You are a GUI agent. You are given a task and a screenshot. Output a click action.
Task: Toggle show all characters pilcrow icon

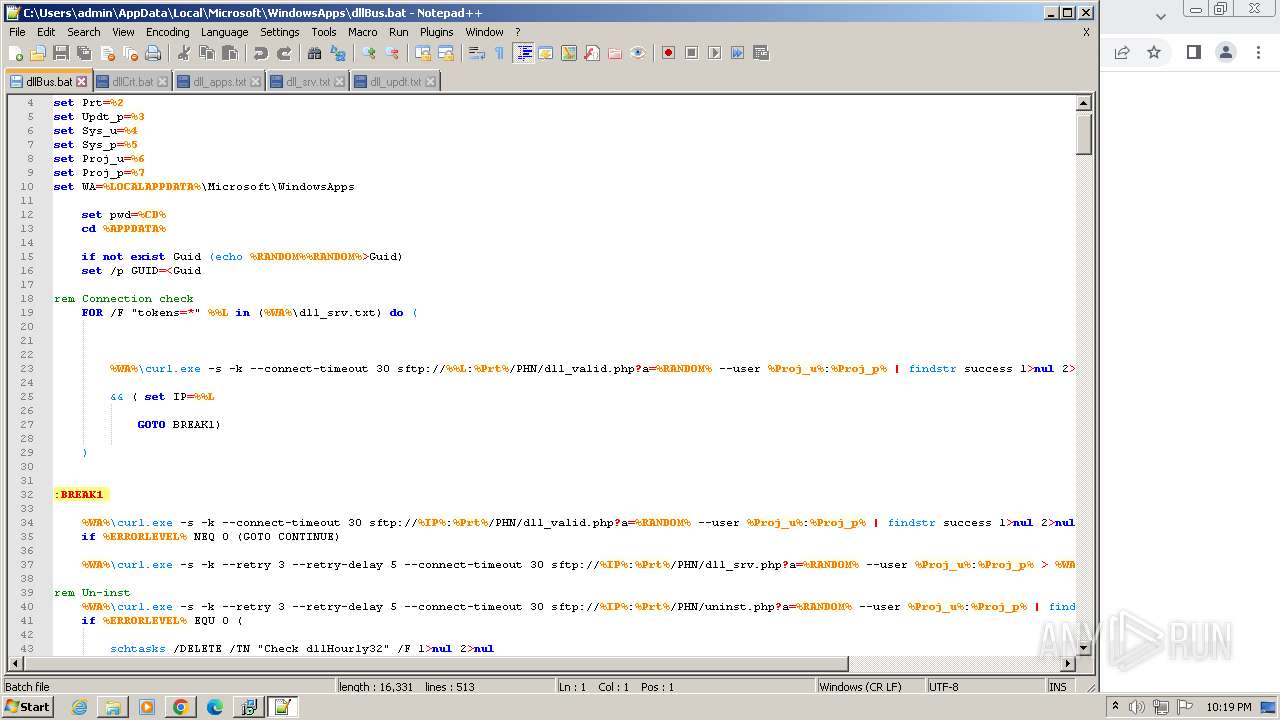point(499,53)
